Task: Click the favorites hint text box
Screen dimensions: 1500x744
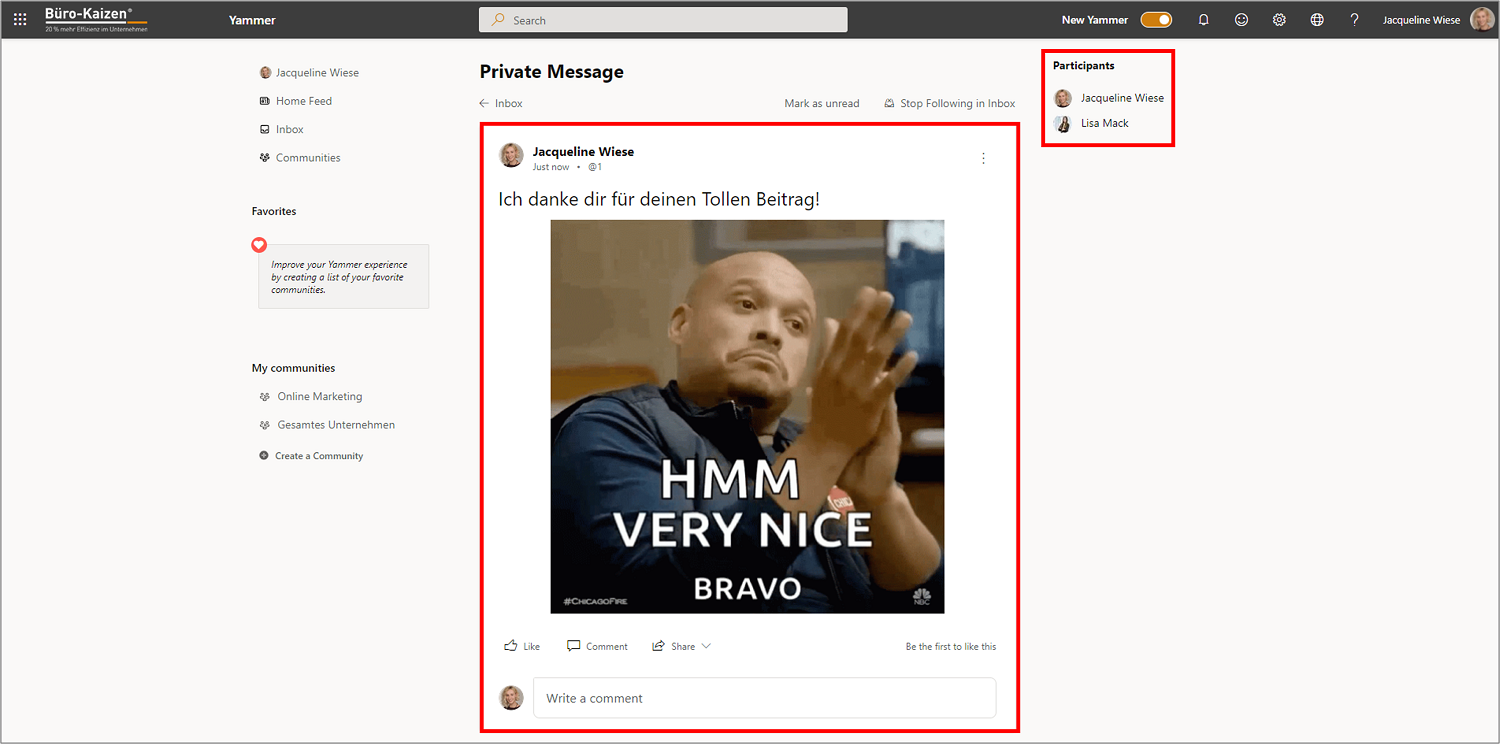Action: tap(344, 277)
